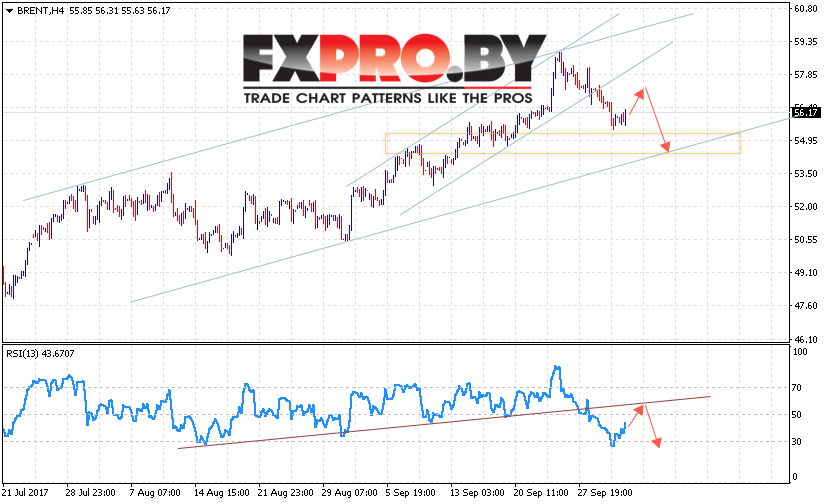
Task: Select the RSI 50 level label
Action: [x=797, y=415]
